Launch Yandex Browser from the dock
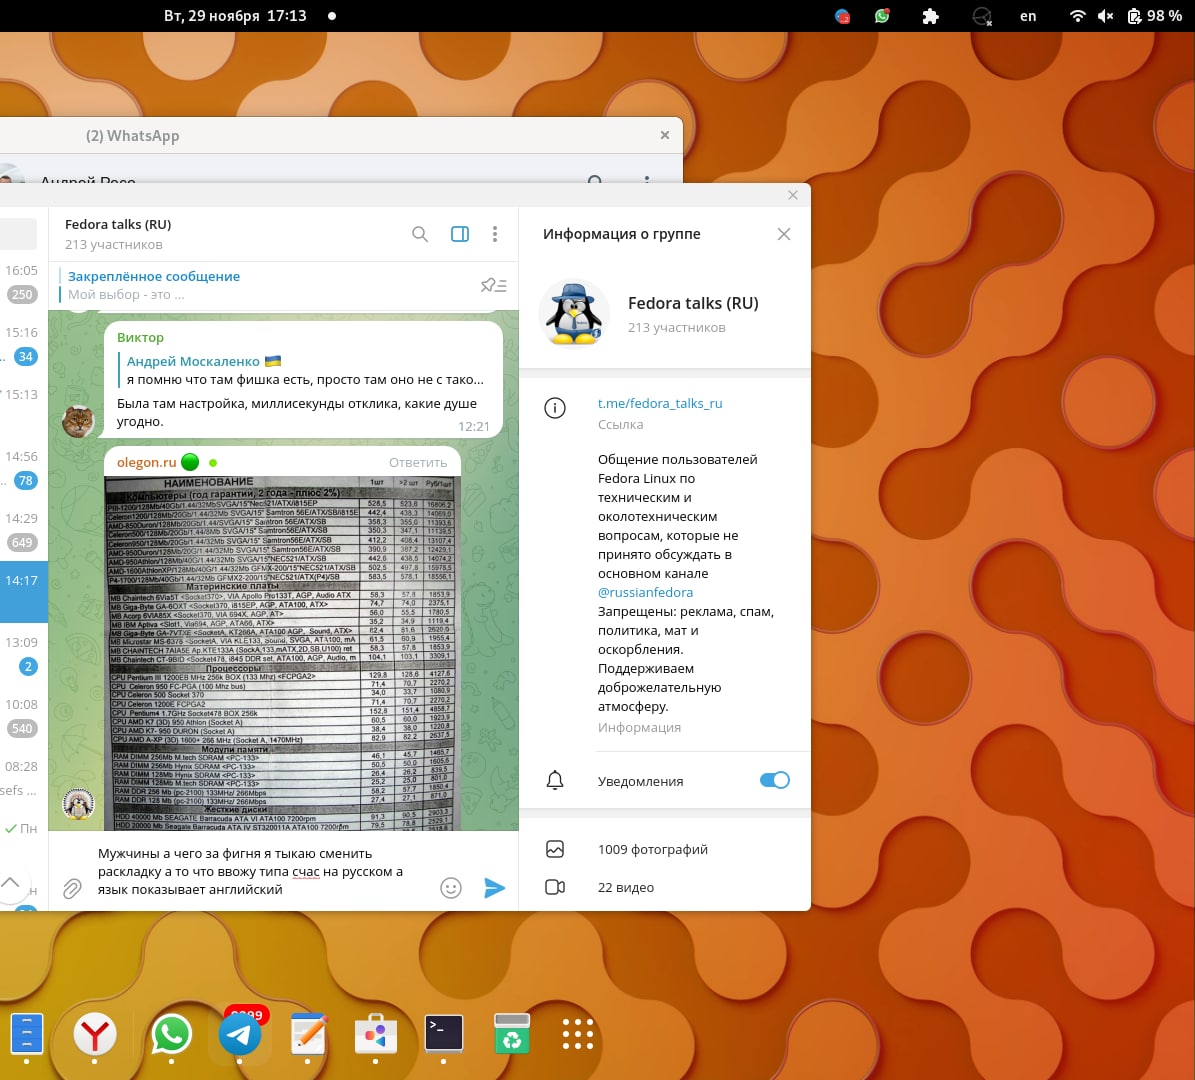Image resolution: width=1195 pixels, height=1080 pixels. click(95, 1035)
